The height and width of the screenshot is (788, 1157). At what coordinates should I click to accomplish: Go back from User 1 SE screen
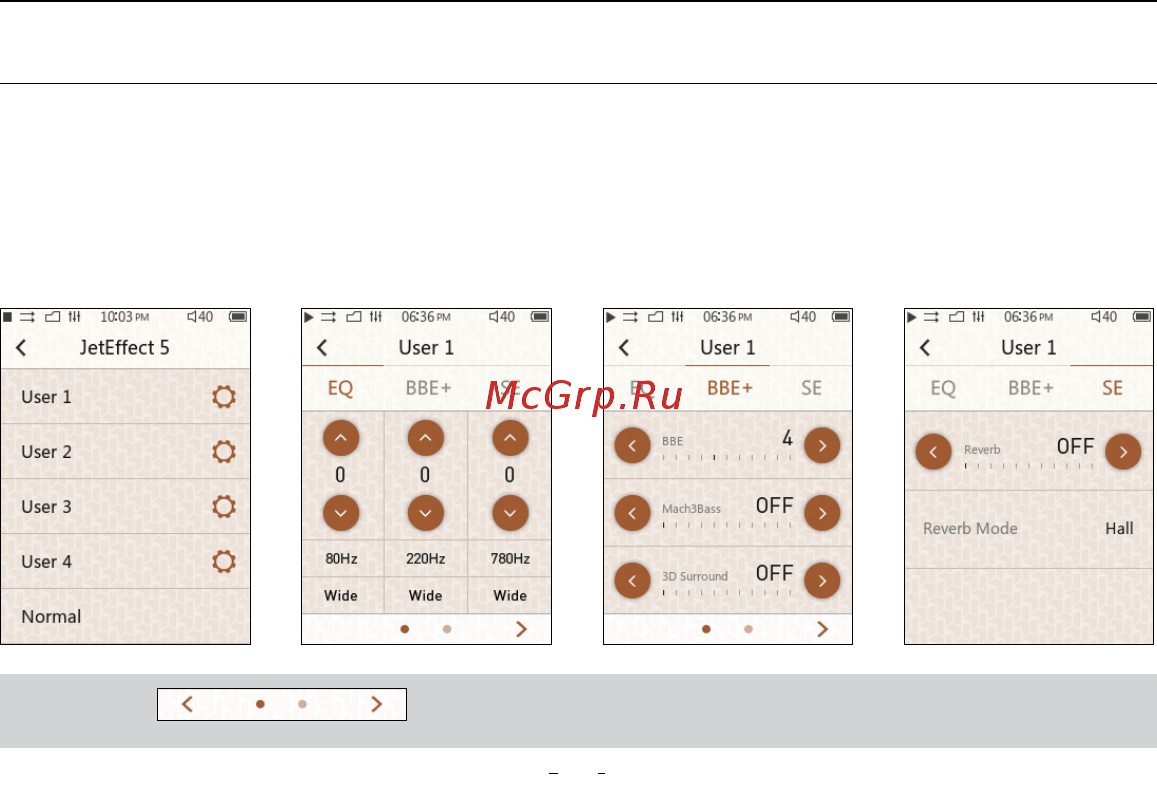click(925, 348)
